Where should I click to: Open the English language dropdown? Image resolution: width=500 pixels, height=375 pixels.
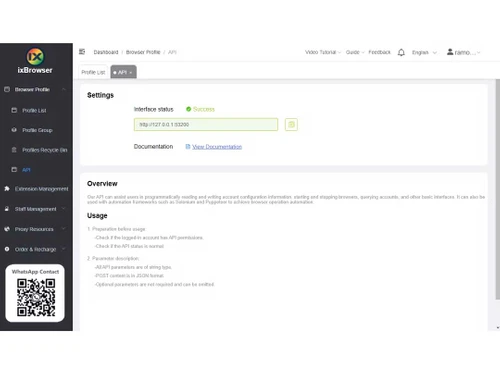pos(424,52)
